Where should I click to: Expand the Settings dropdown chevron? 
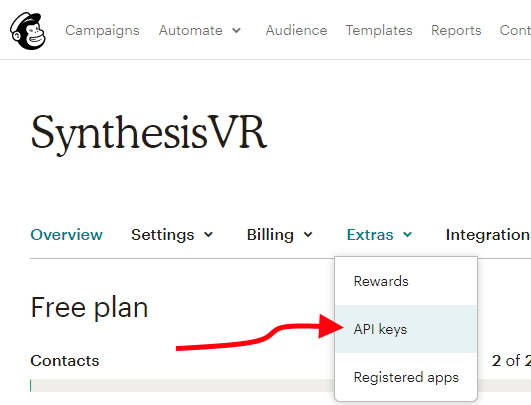pyautogui.click(x=209, y=235)
